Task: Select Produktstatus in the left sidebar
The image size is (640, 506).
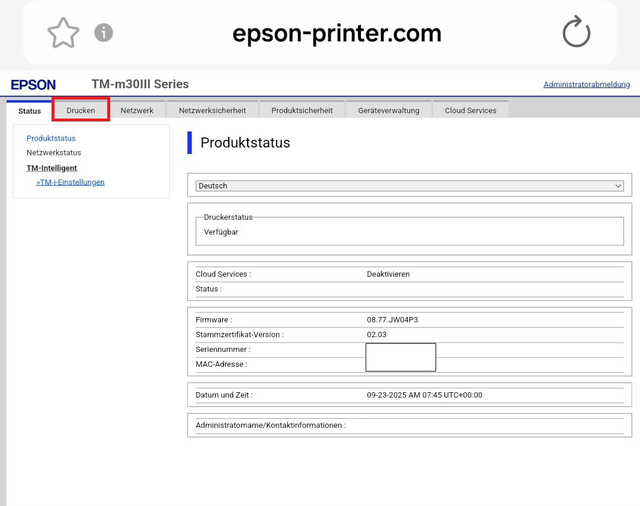Action: coord(51,138)
